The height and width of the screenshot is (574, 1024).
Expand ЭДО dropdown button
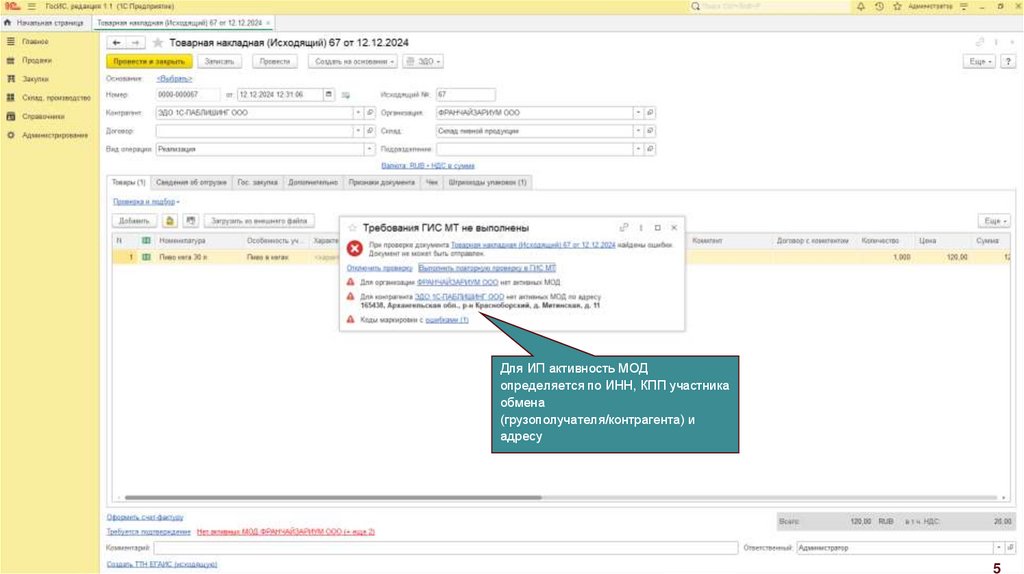tap(423, 61)
